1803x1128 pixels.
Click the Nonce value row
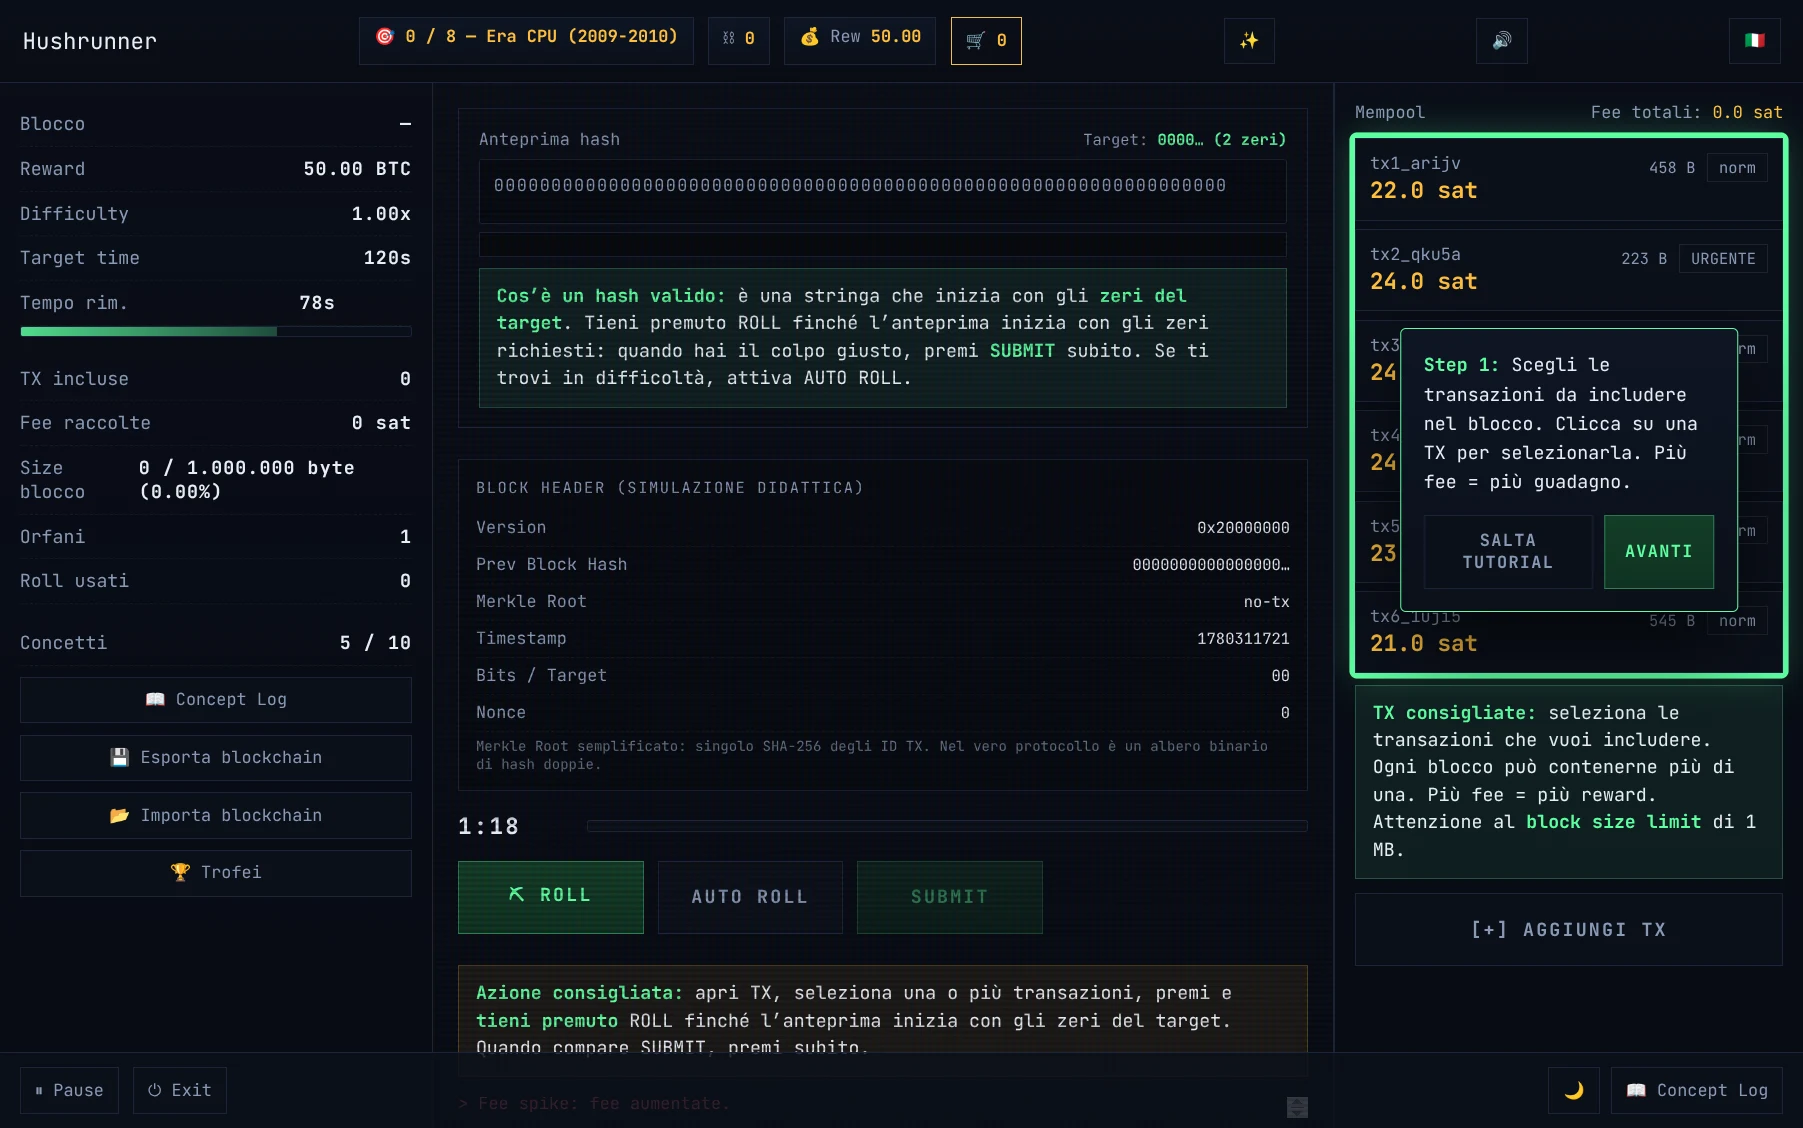coord(883,713)
